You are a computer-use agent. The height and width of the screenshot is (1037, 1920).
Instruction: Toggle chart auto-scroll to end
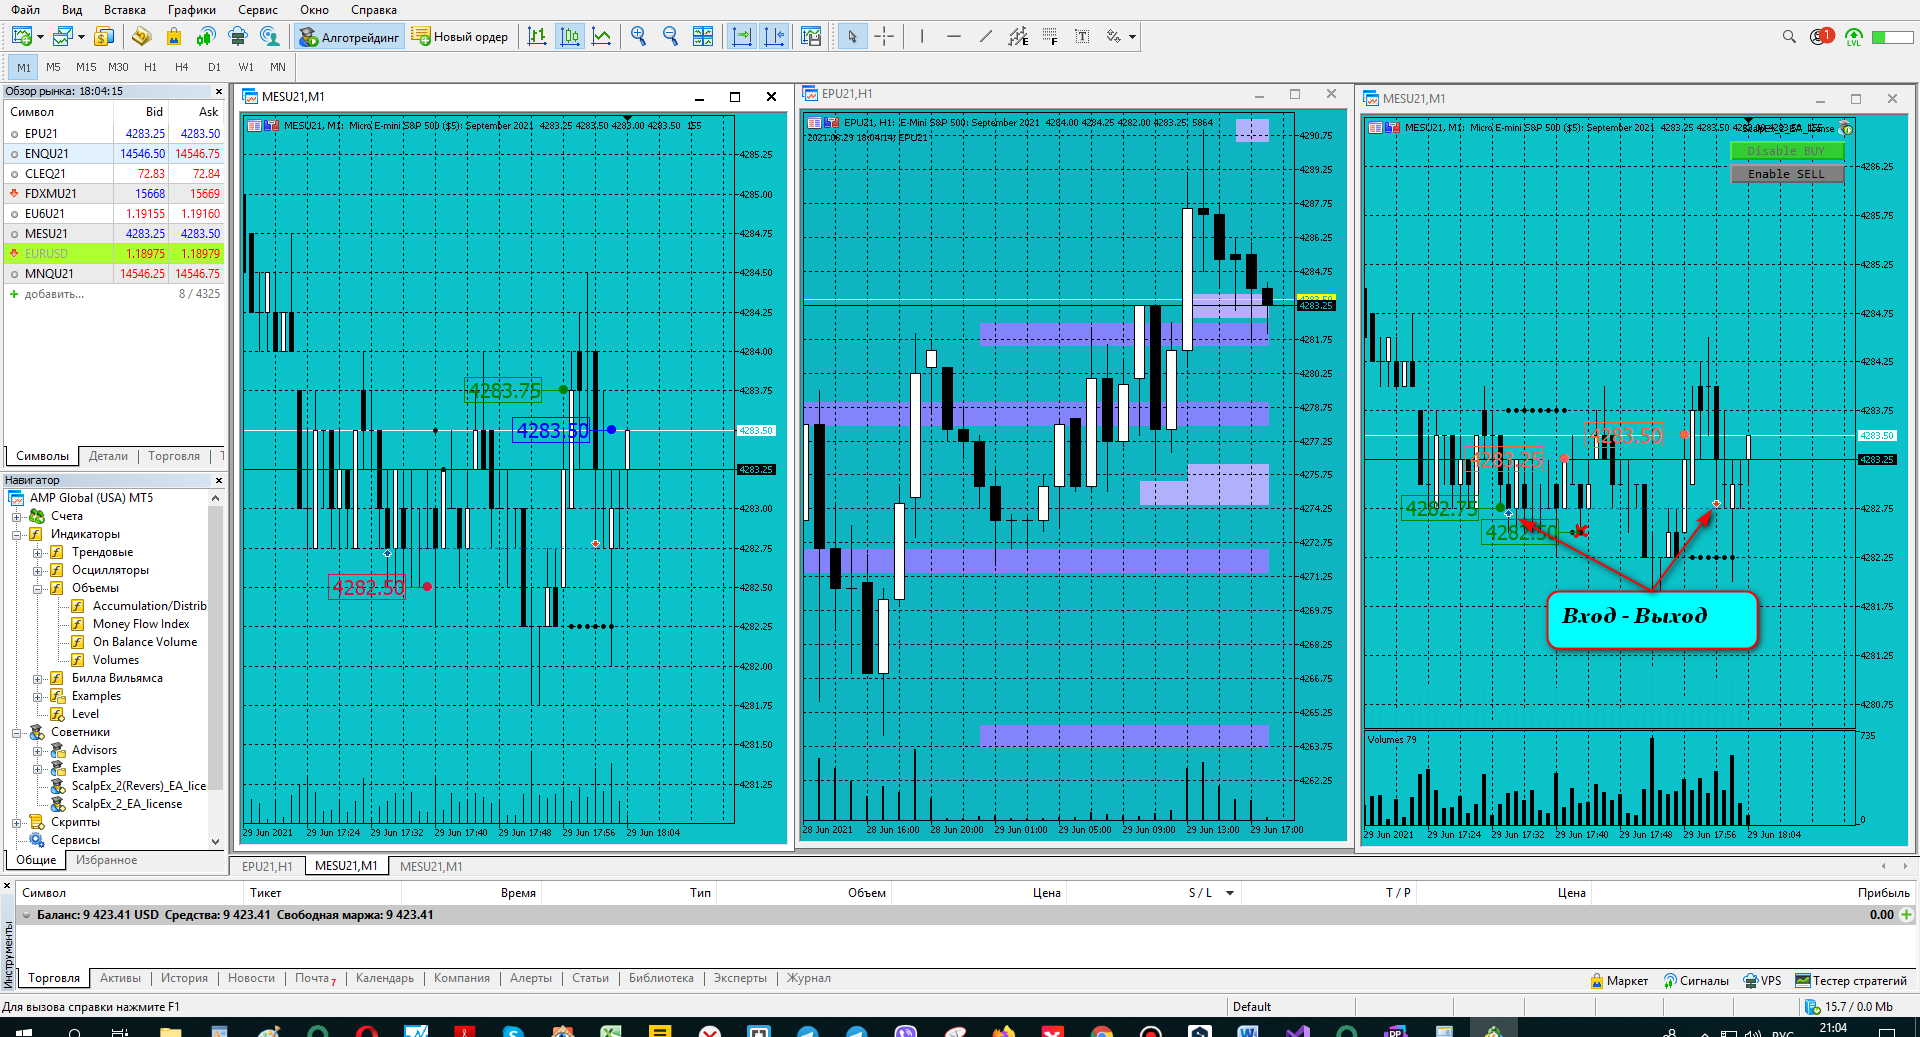742,37
